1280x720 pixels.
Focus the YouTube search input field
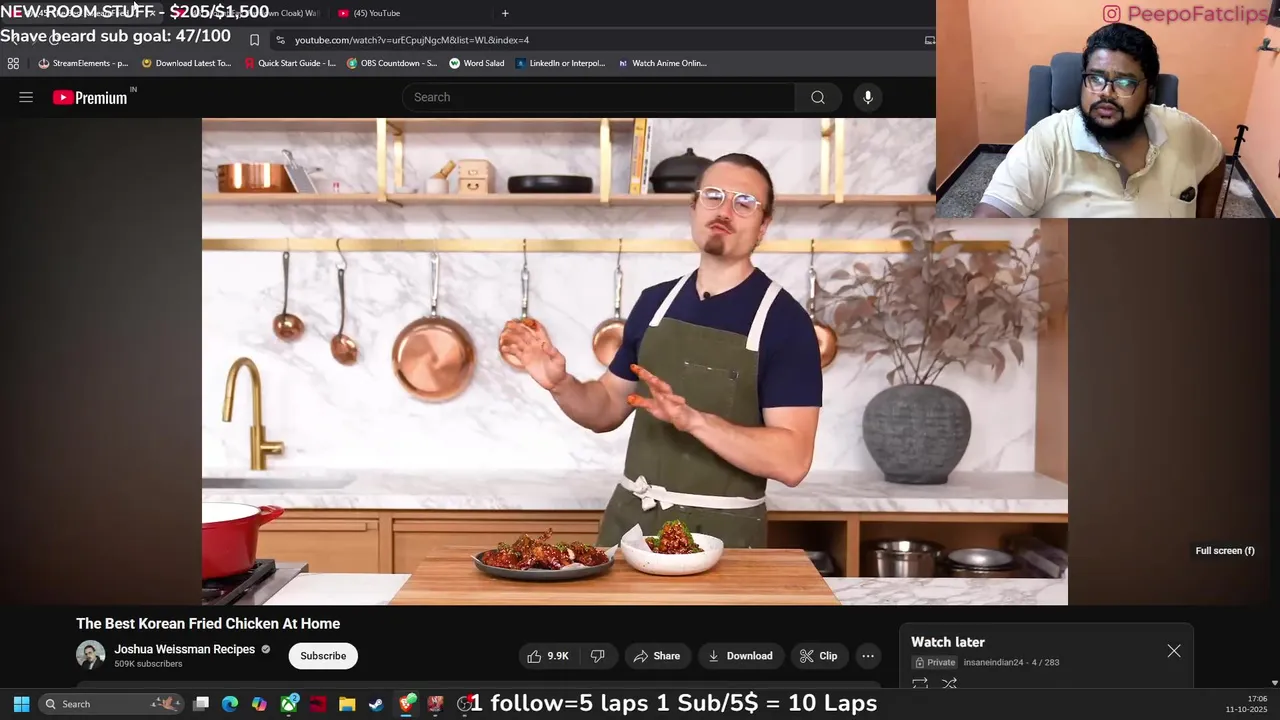[x=598, y=97]
